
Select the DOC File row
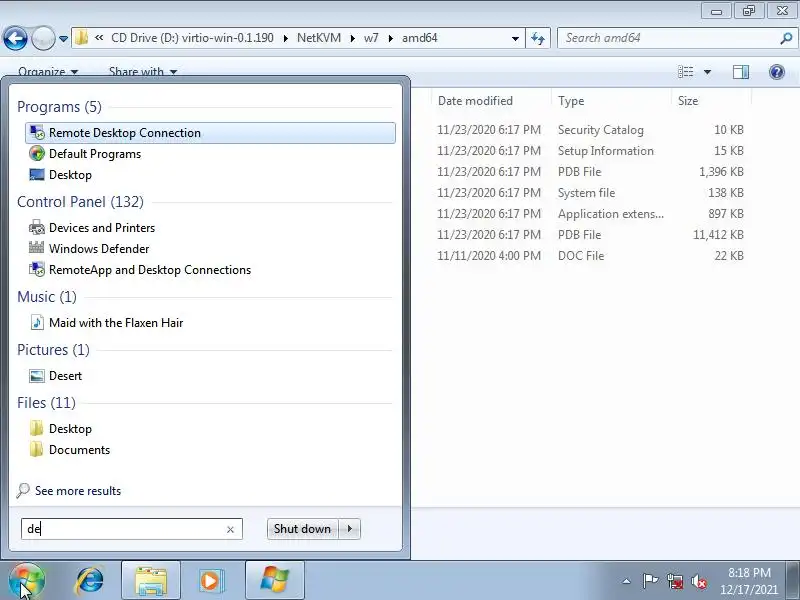pyautogui.click(x=590, y=256)
